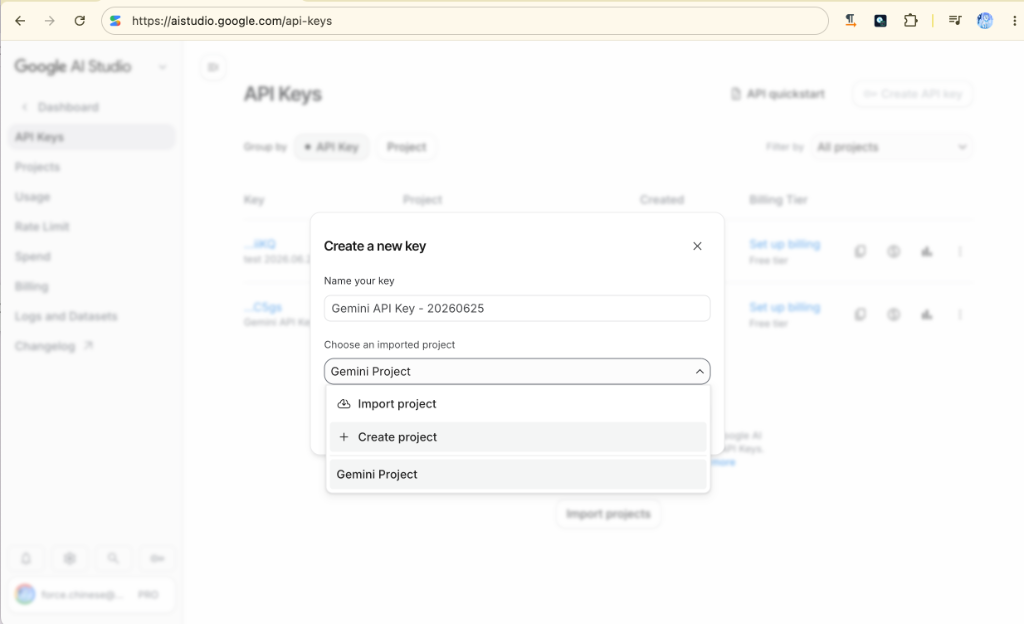This screenshot has height=624, width=1024.
Task: Select Gemini Project in the dropdown list
Action: pyautogui.click(x=517, y=475)
